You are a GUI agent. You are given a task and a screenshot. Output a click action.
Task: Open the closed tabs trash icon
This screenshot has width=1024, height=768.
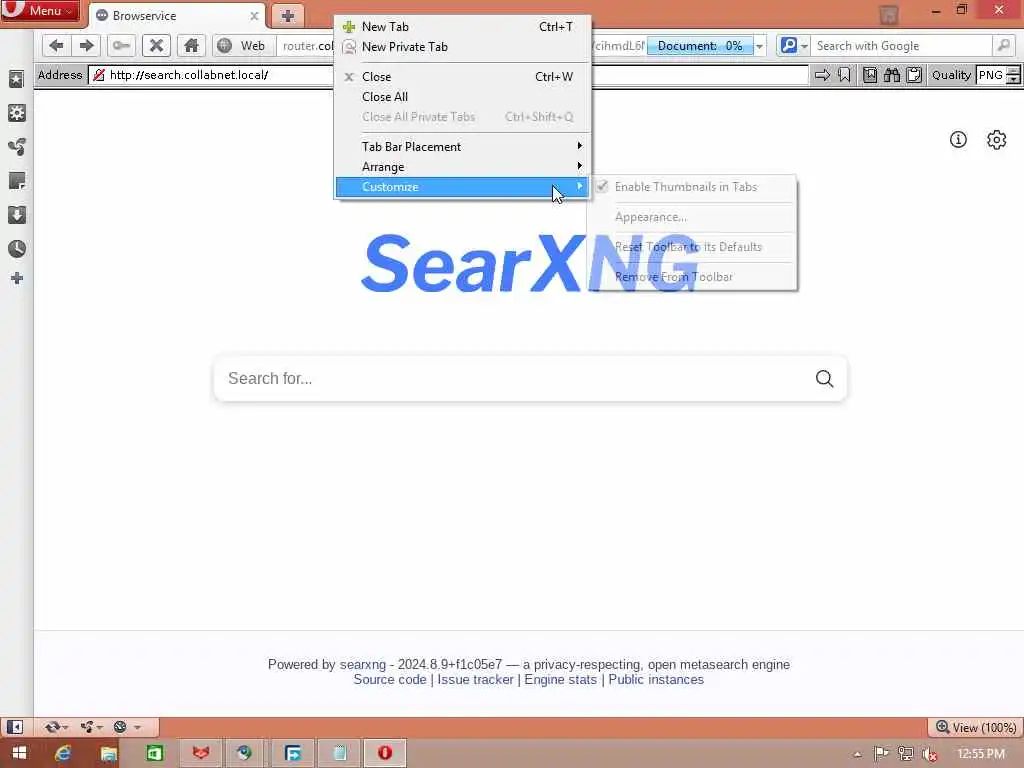pos(888,14)
